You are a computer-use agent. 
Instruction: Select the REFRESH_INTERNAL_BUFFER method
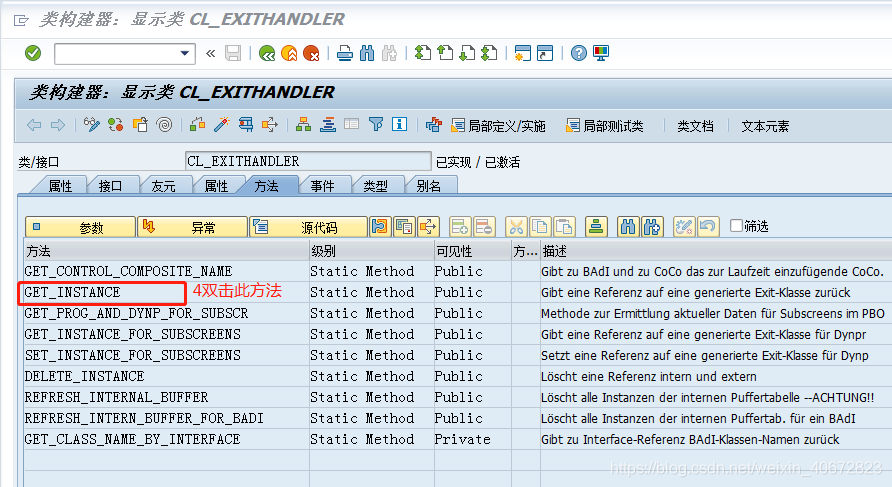(x=116, y=398)
